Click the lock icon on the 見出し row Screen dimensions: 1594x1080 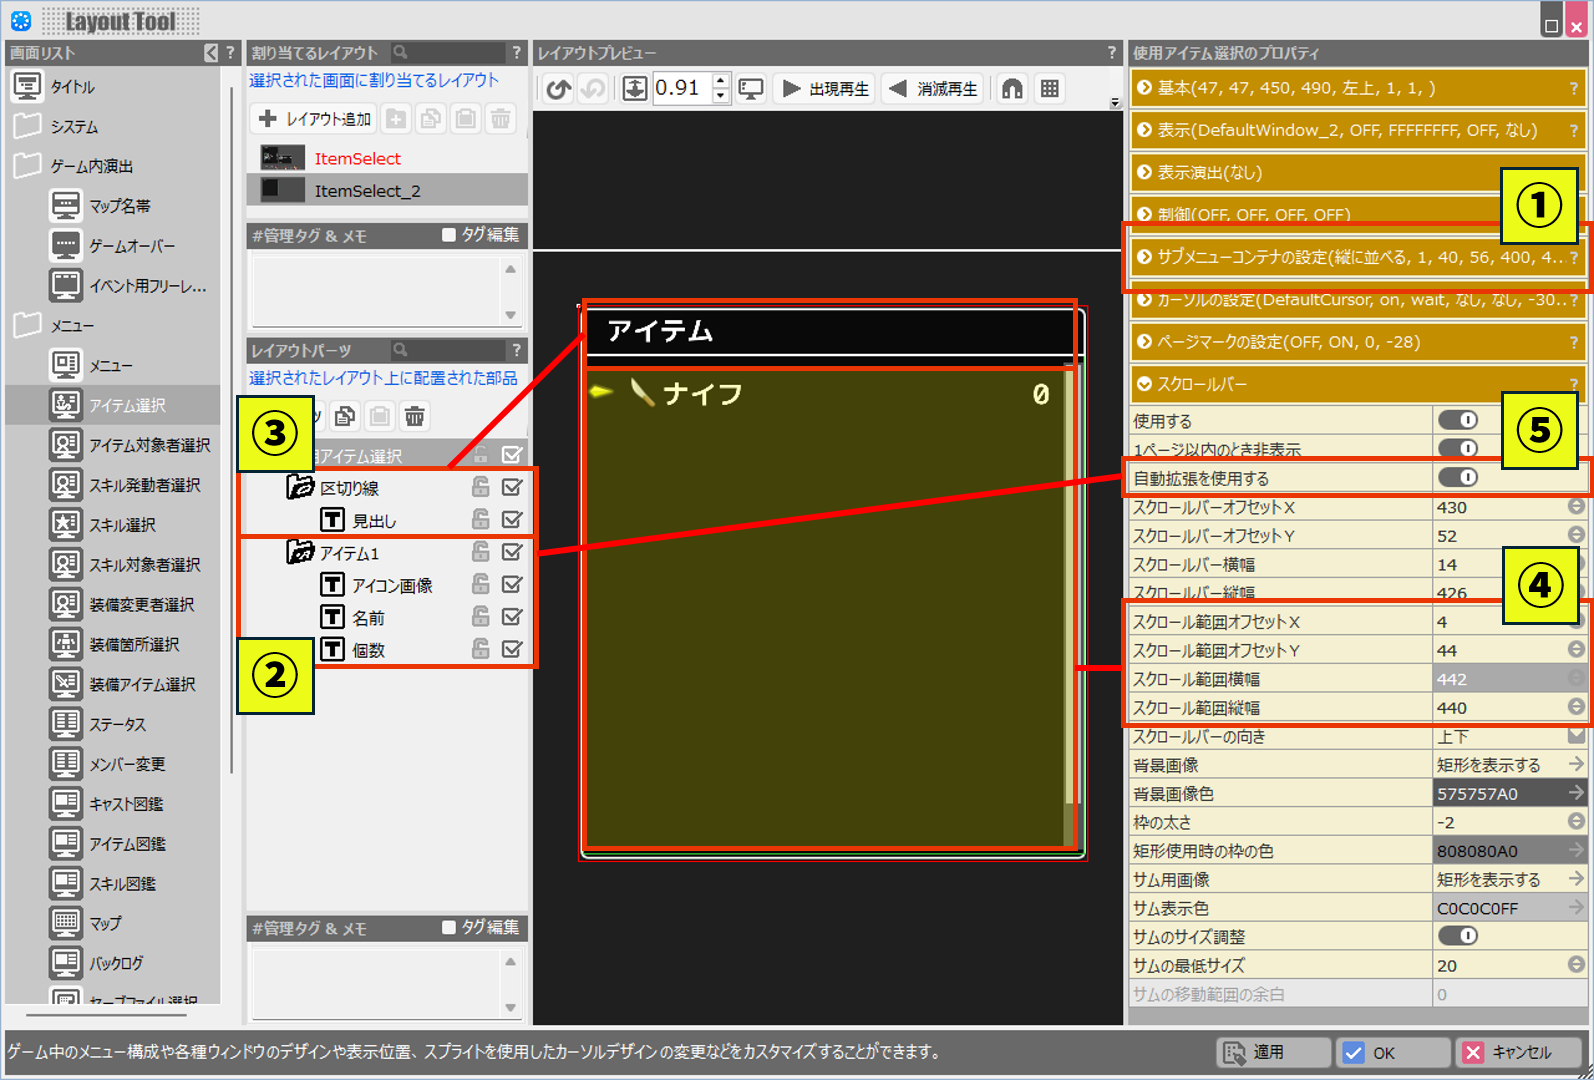[481, 520]
